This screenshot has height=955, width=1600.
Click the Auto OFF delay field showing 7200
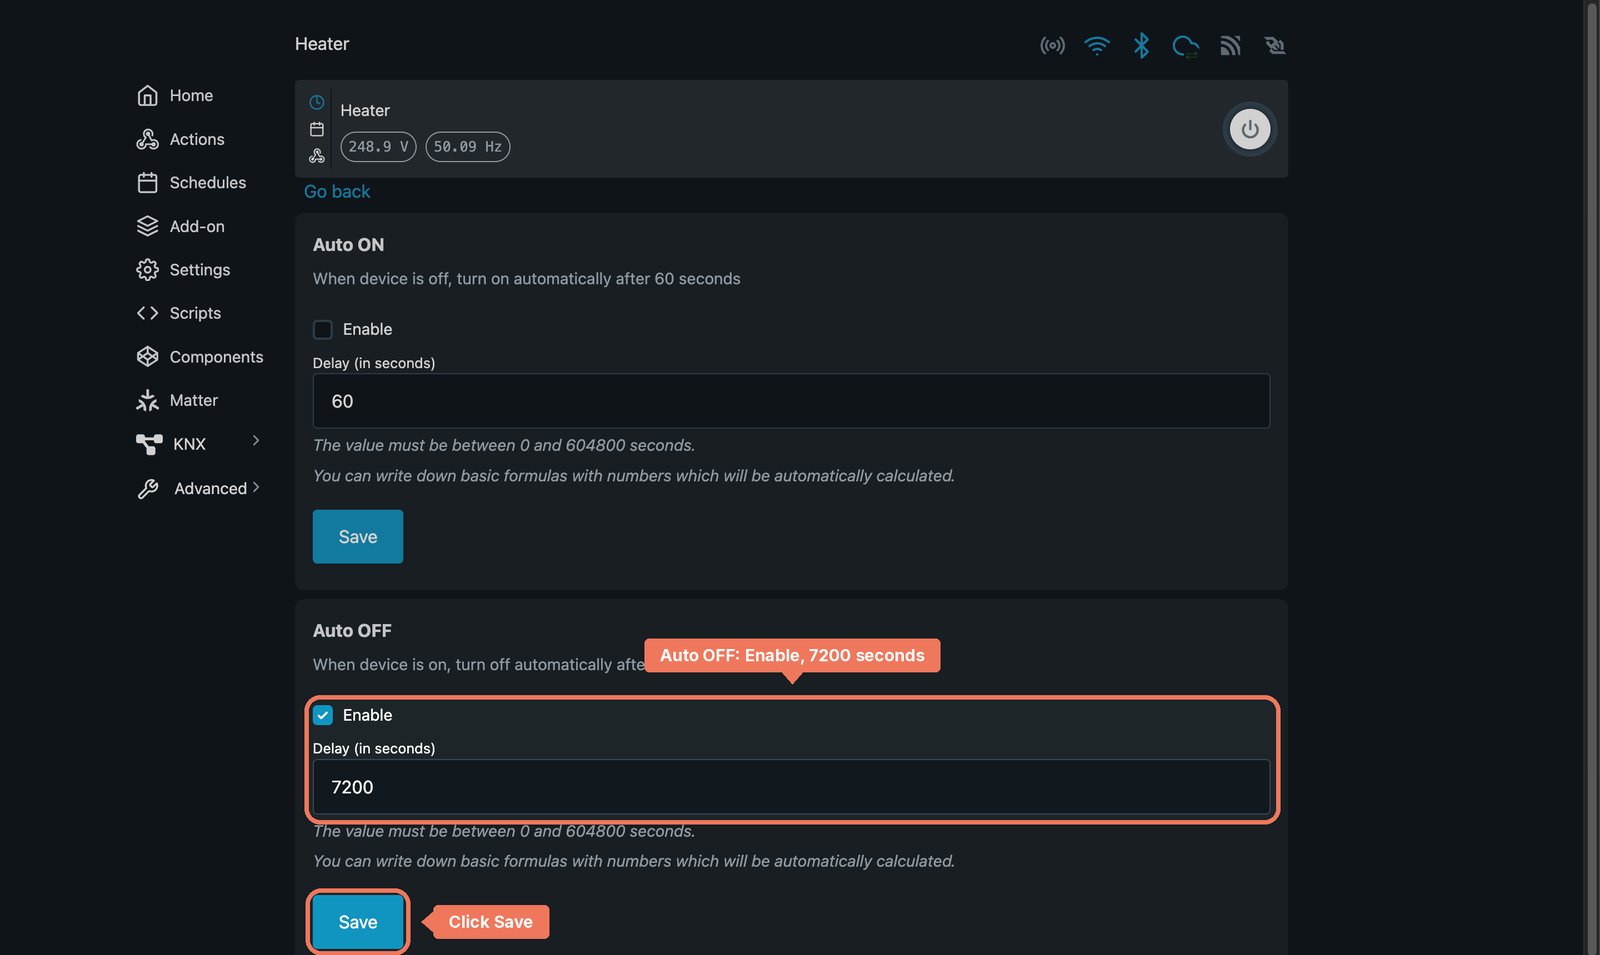(x=791, y=787)
